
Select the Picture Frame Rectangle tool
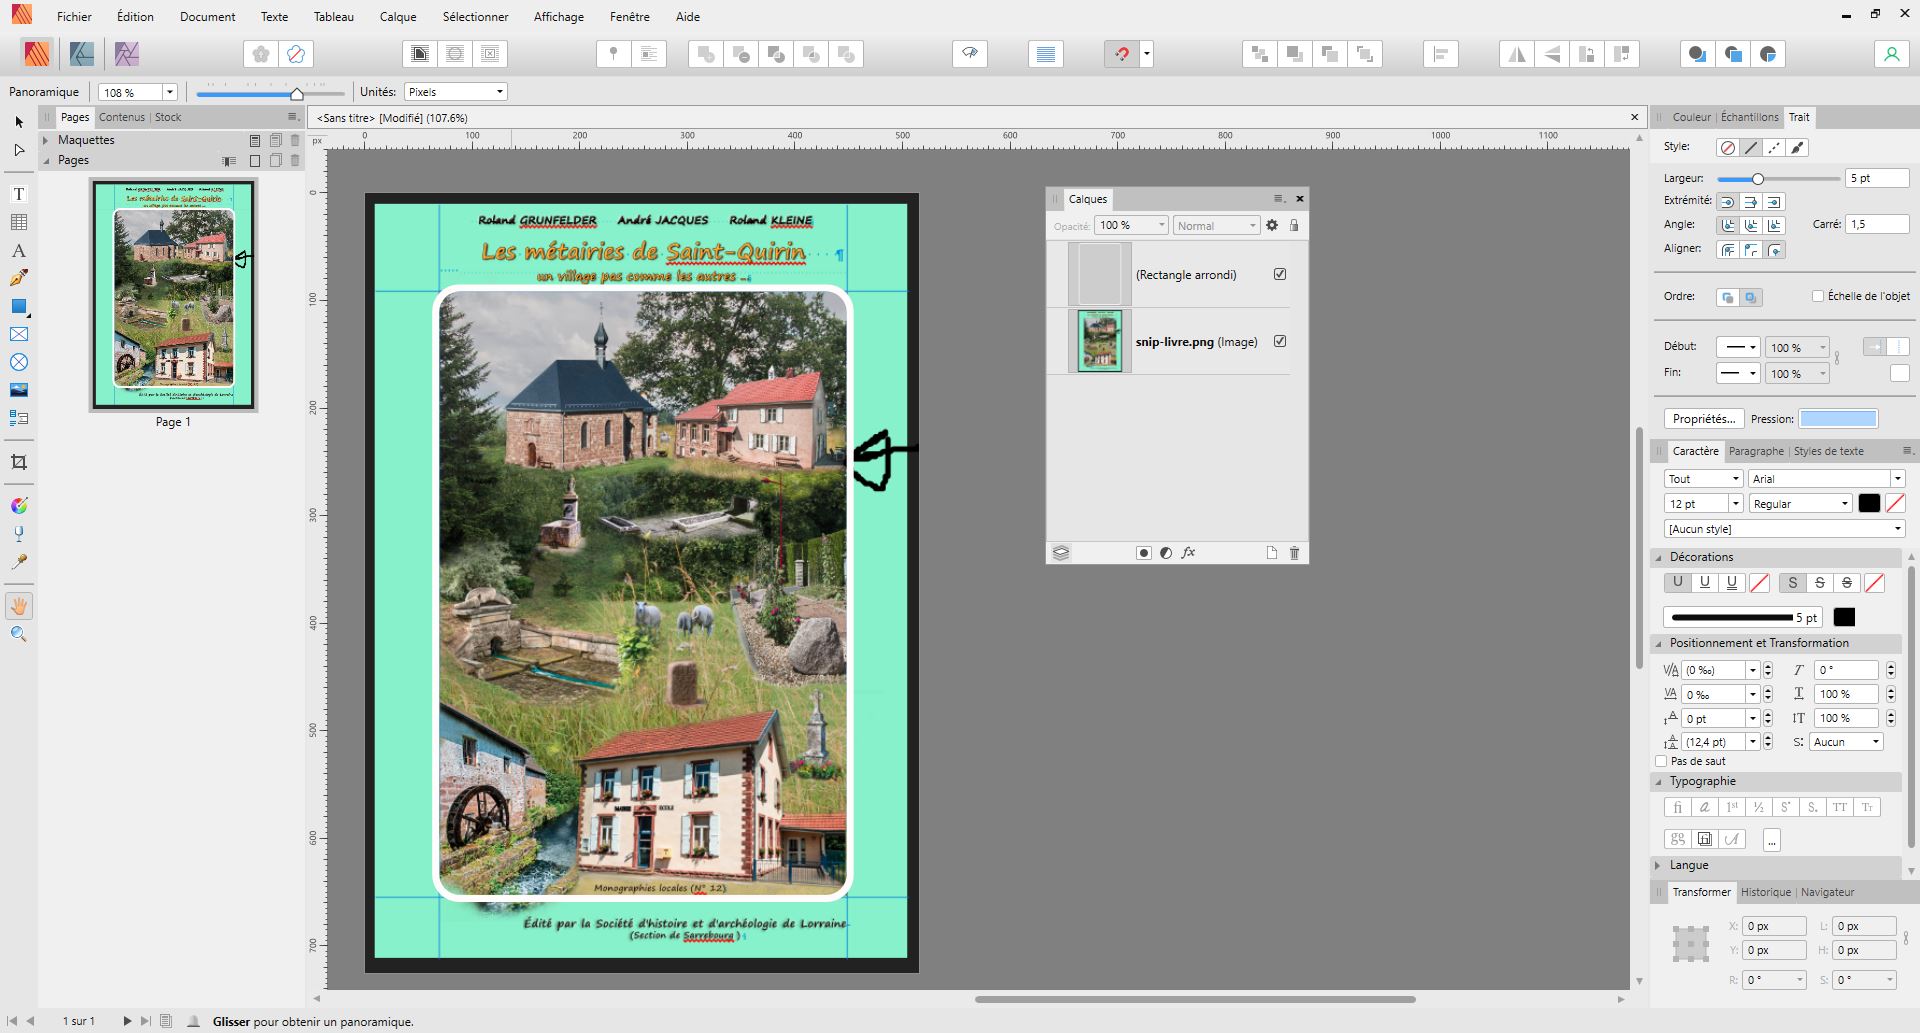point(19,334)
